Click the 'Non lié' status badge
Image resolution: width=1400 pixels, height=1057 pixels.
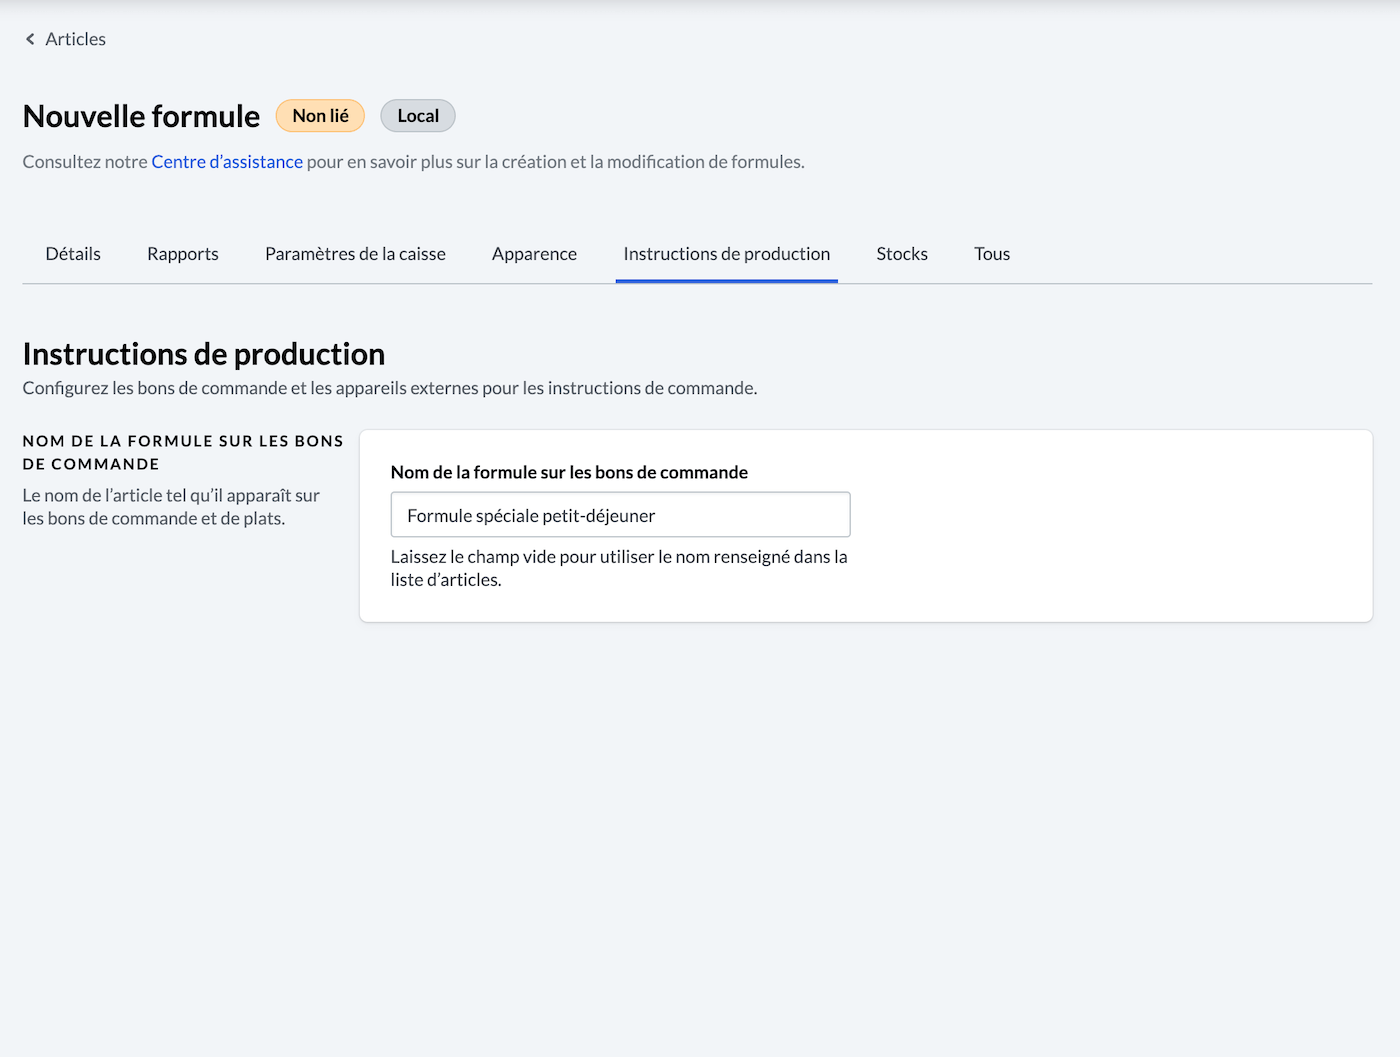point(320,116)
